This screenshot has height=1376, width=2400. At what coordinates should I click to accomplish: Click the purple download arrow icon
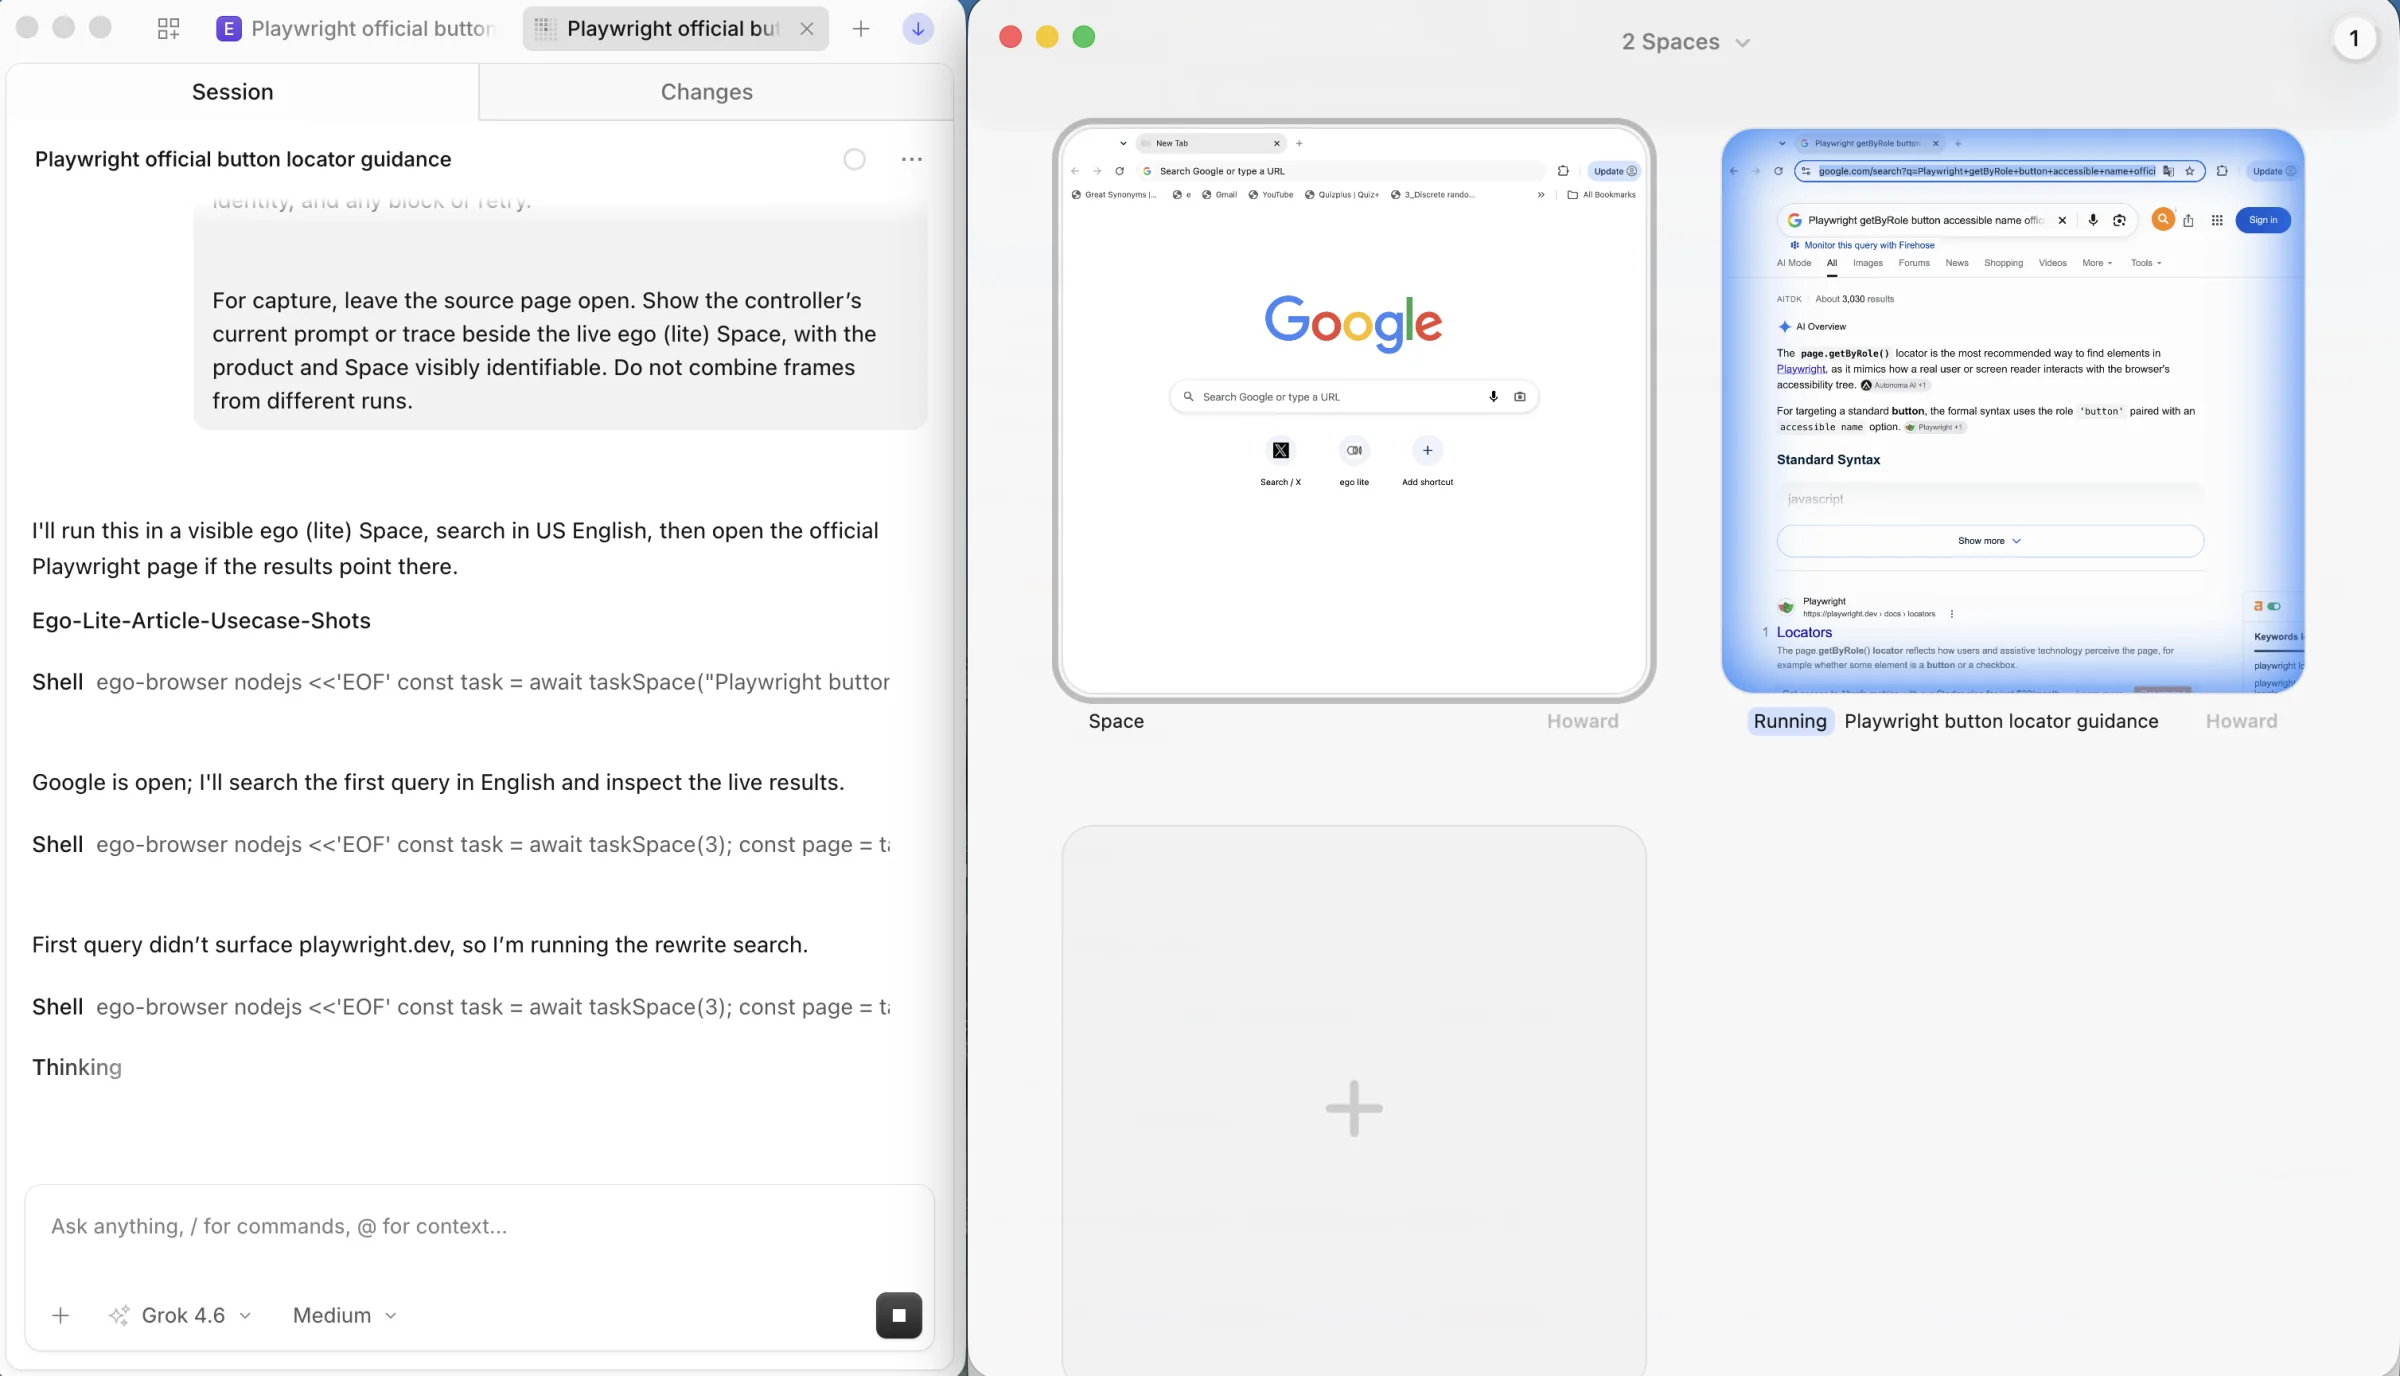(x=917, y=29)
